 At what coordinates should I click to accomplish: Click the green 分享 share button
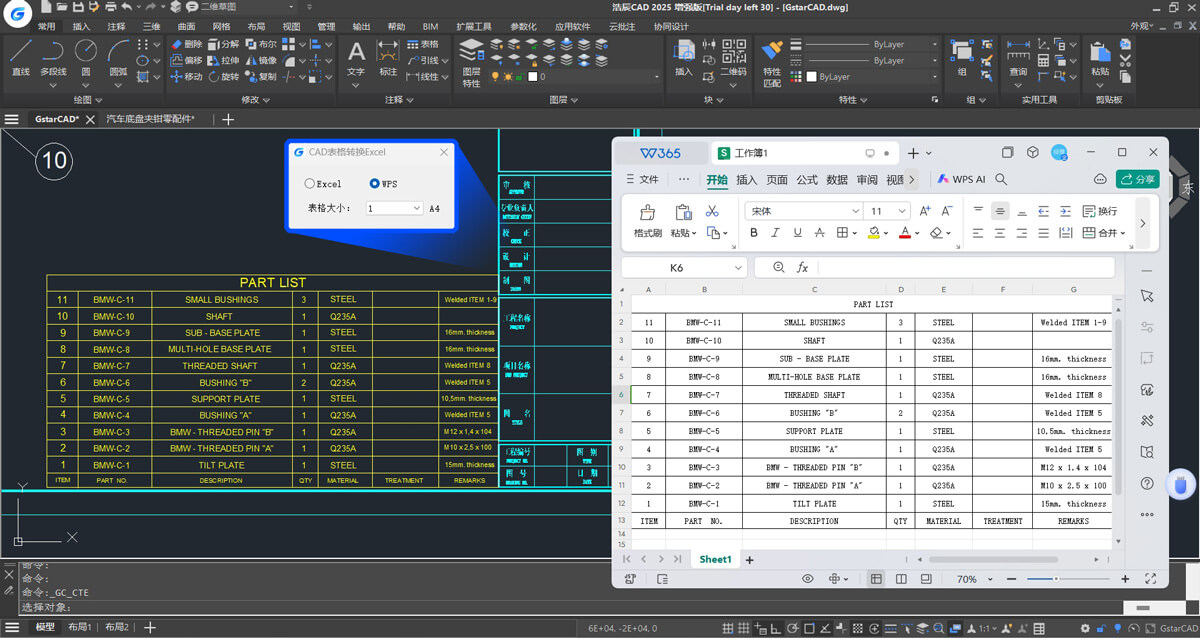(x=1138, y=178)
